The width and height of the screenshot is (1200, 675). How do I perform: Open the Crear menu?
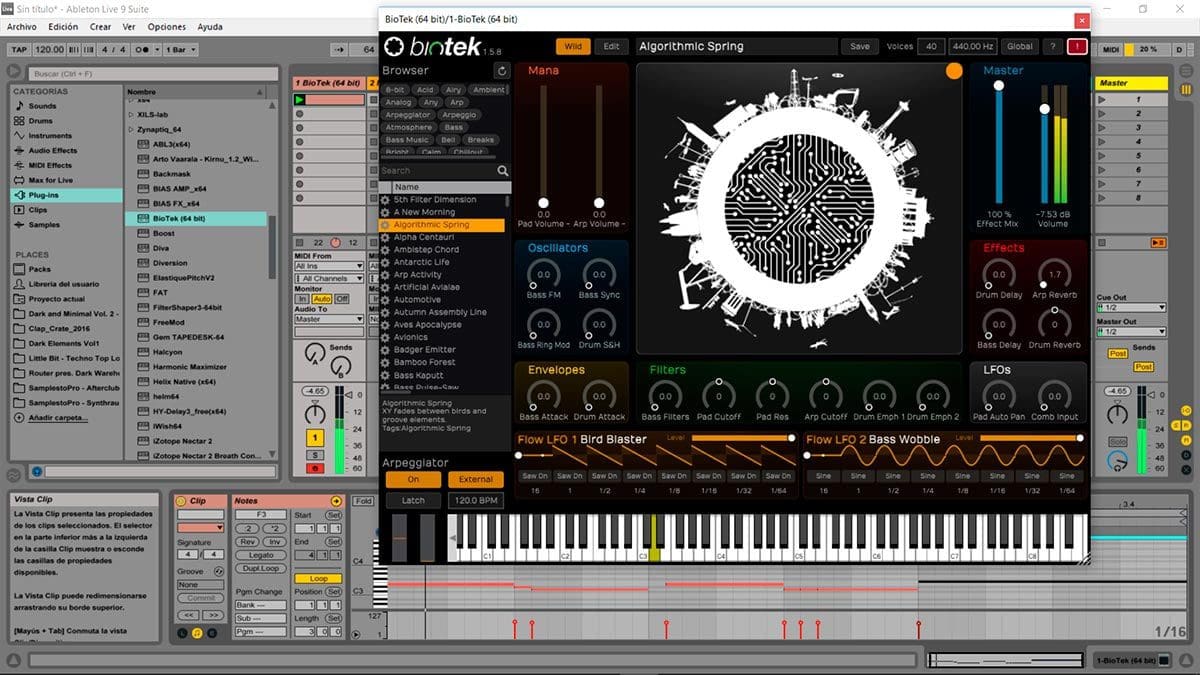click(100, 27)
